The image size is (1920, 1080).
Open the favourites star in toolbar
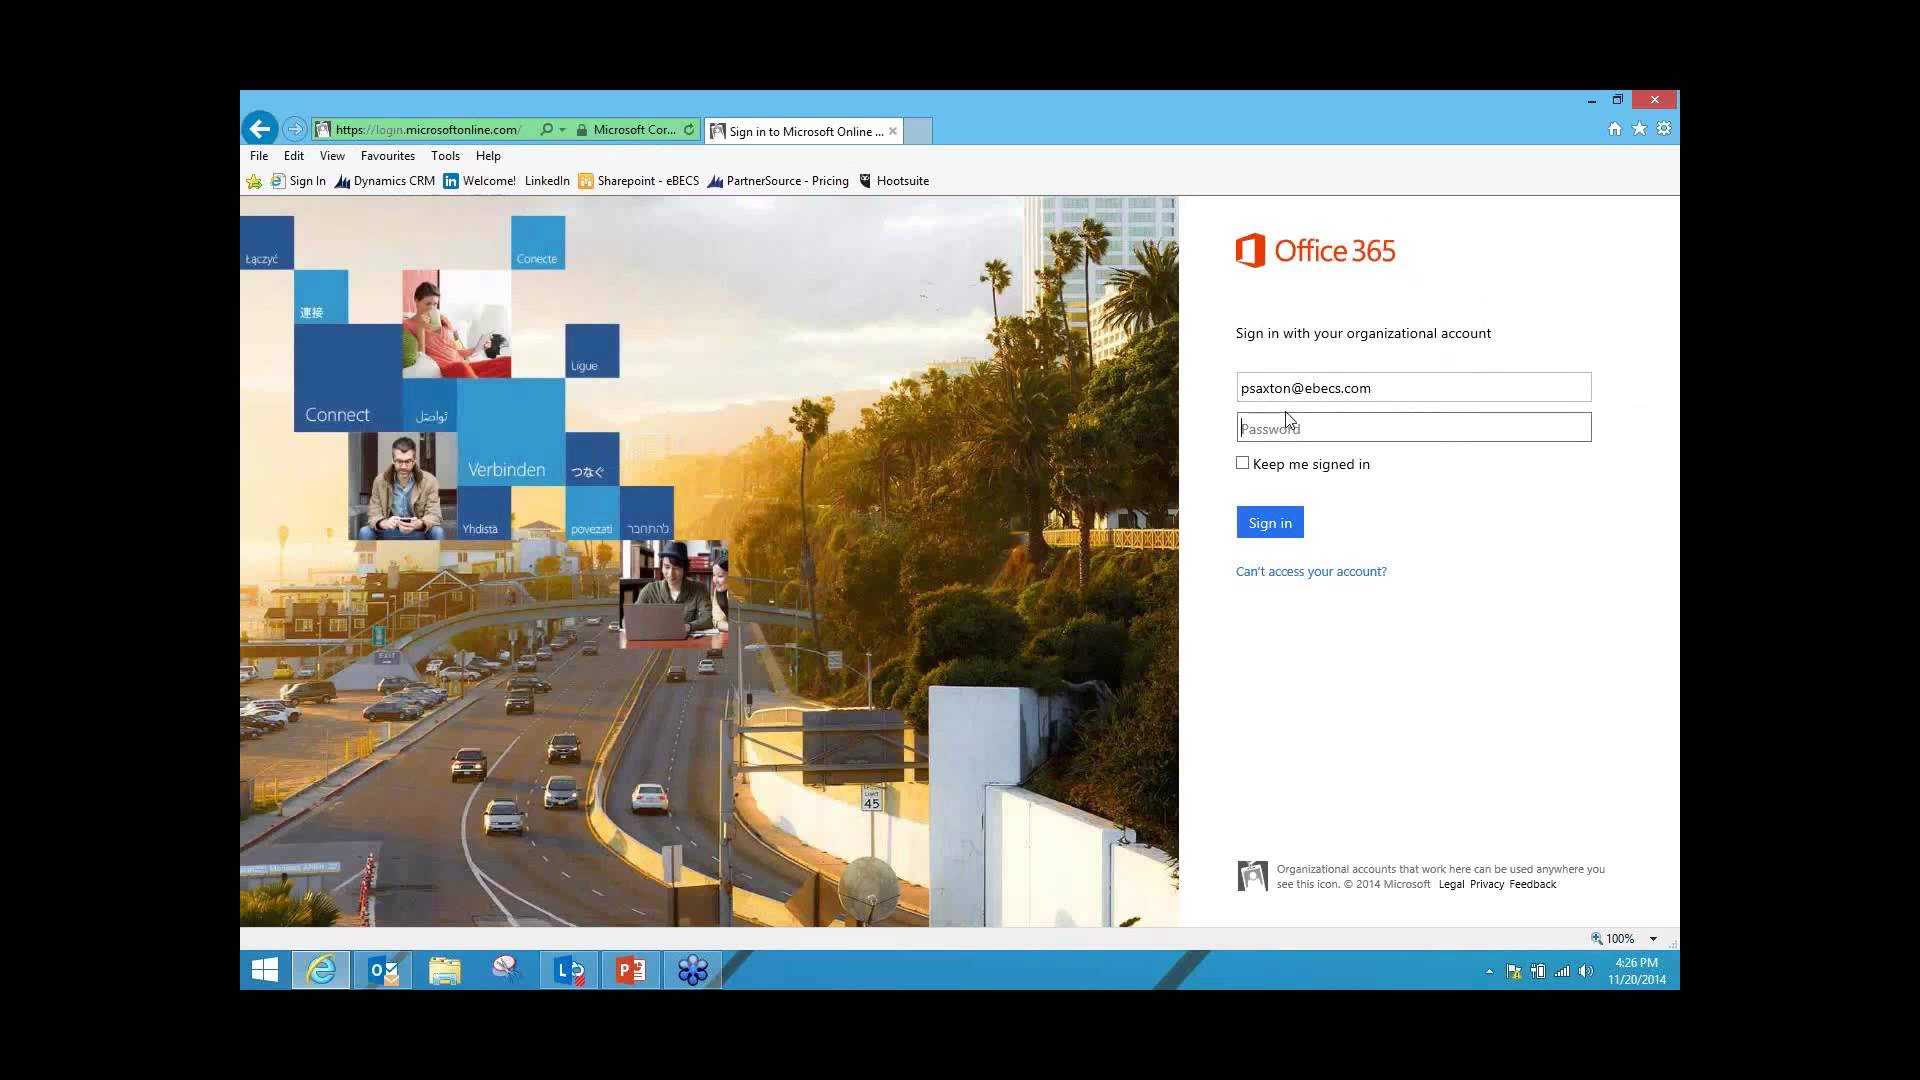[1639, 129]
